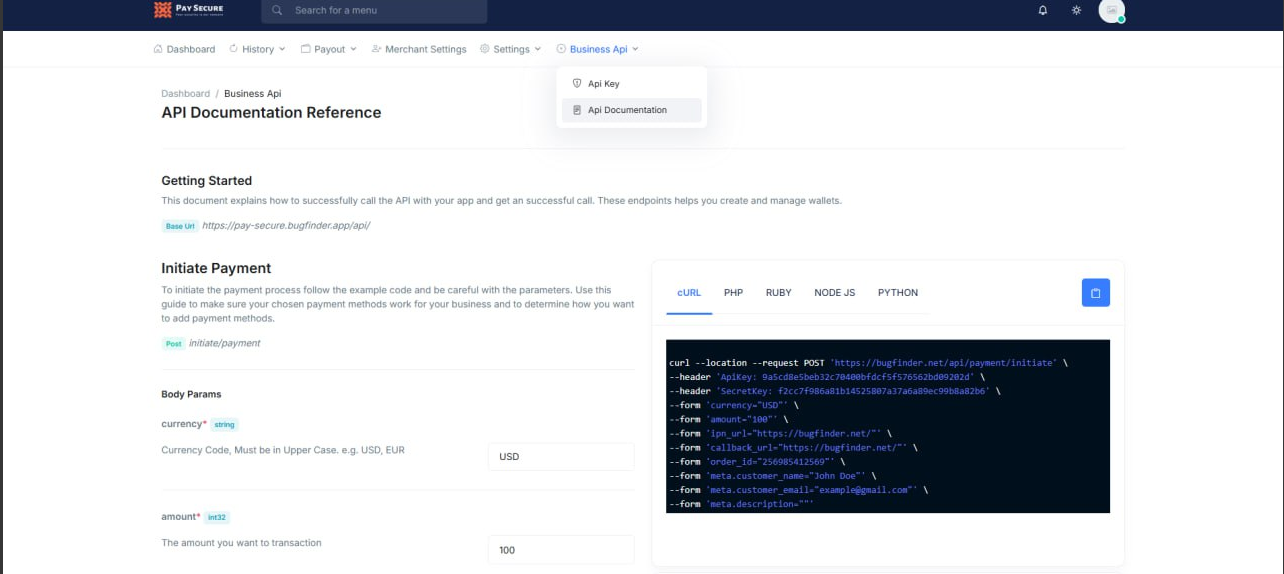Viewport: 1284px width, 574px height.
Task: Click the string type badge beside currency
Action: click(224, 425)
